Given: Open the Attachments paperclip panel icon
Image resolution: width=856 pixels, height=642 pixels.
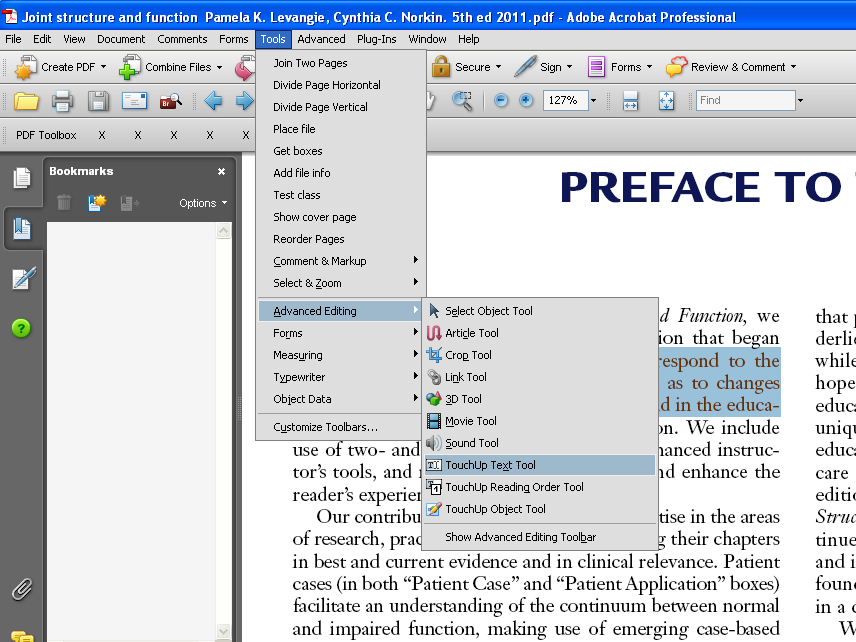Looking at the screenshot, I should 22,590.
